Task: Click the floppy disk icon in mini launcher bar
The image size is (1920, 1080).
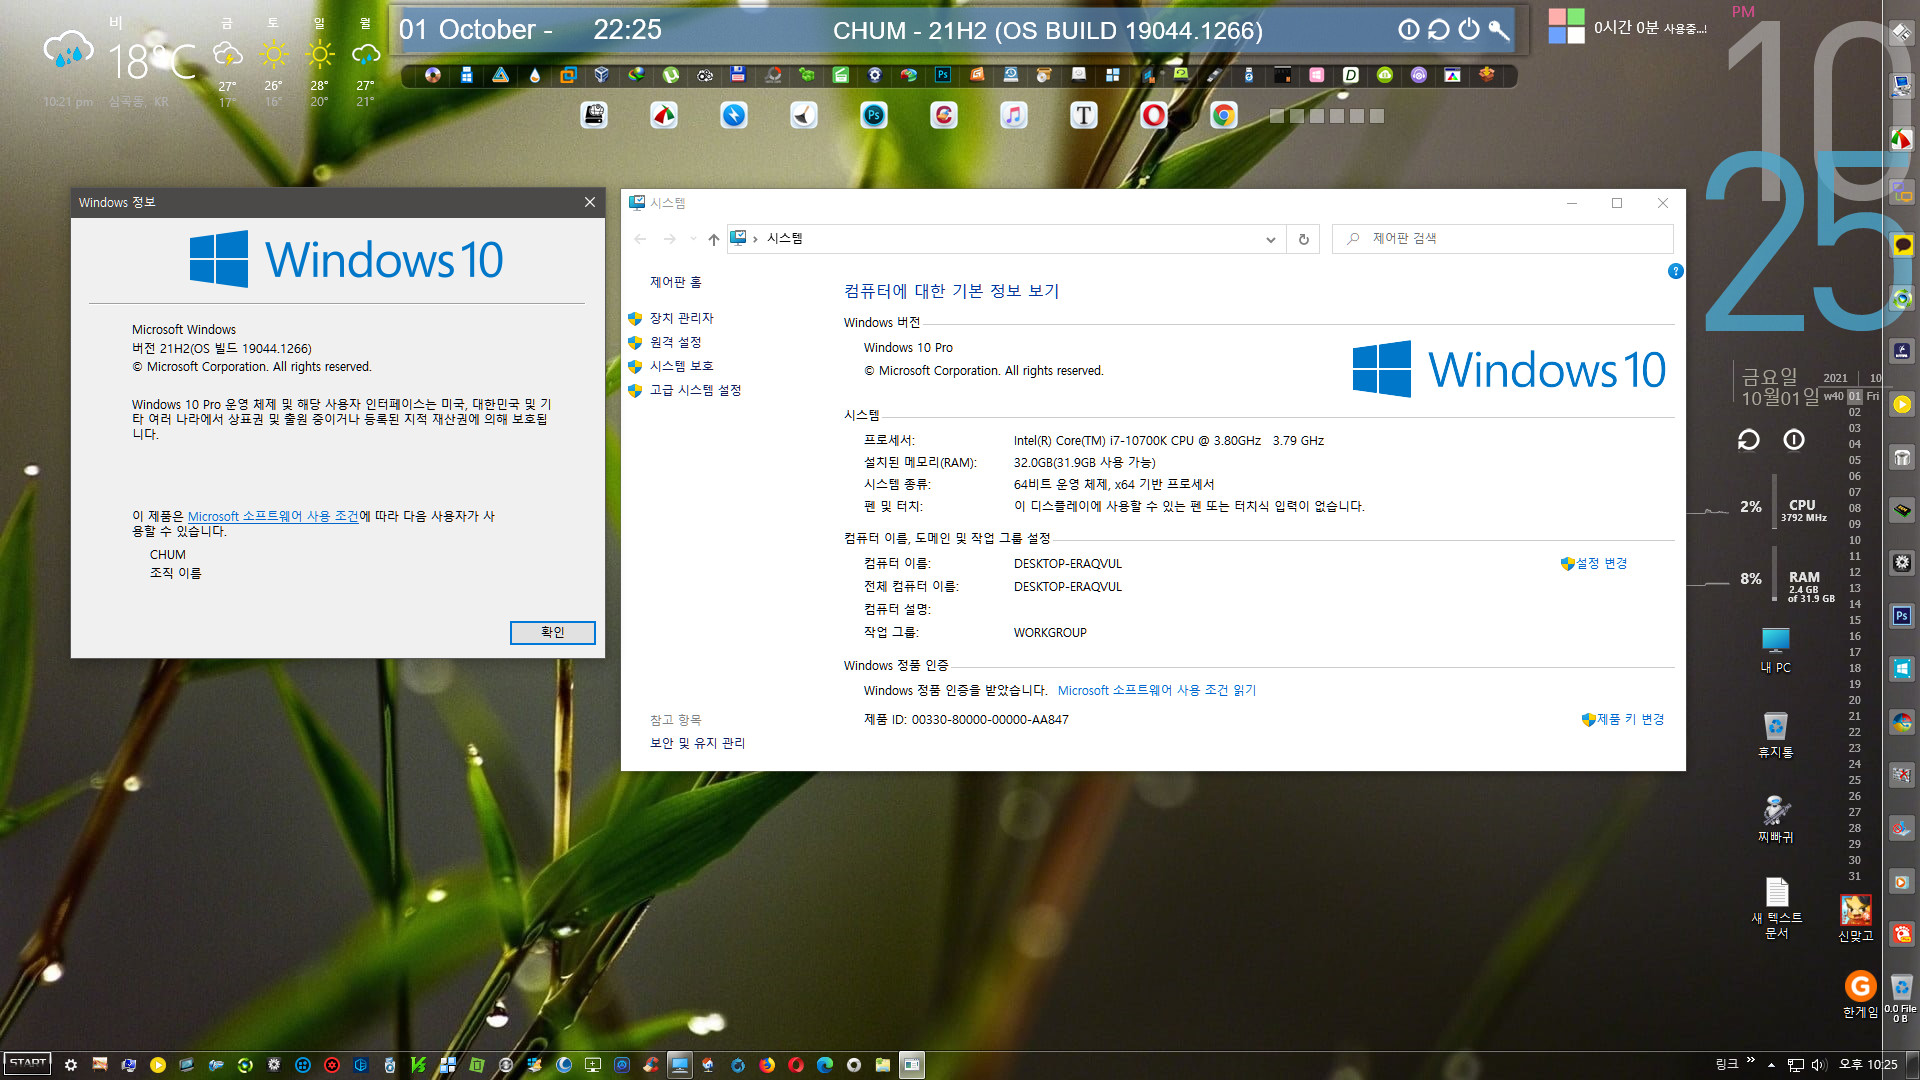Action: pyautogui.click(x=738, y=74)
